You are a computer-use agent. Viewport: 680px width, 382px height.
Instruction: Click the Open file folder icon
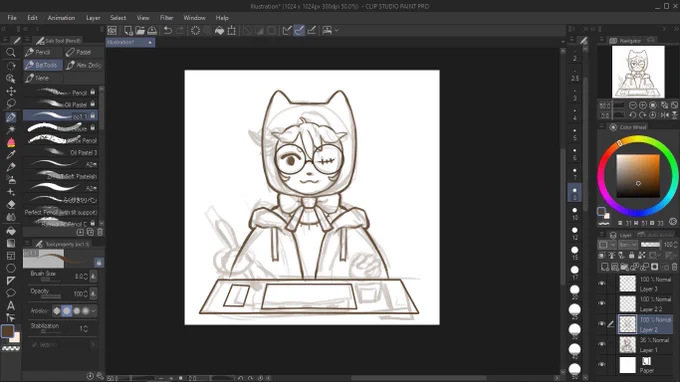[x=140, y=30]
